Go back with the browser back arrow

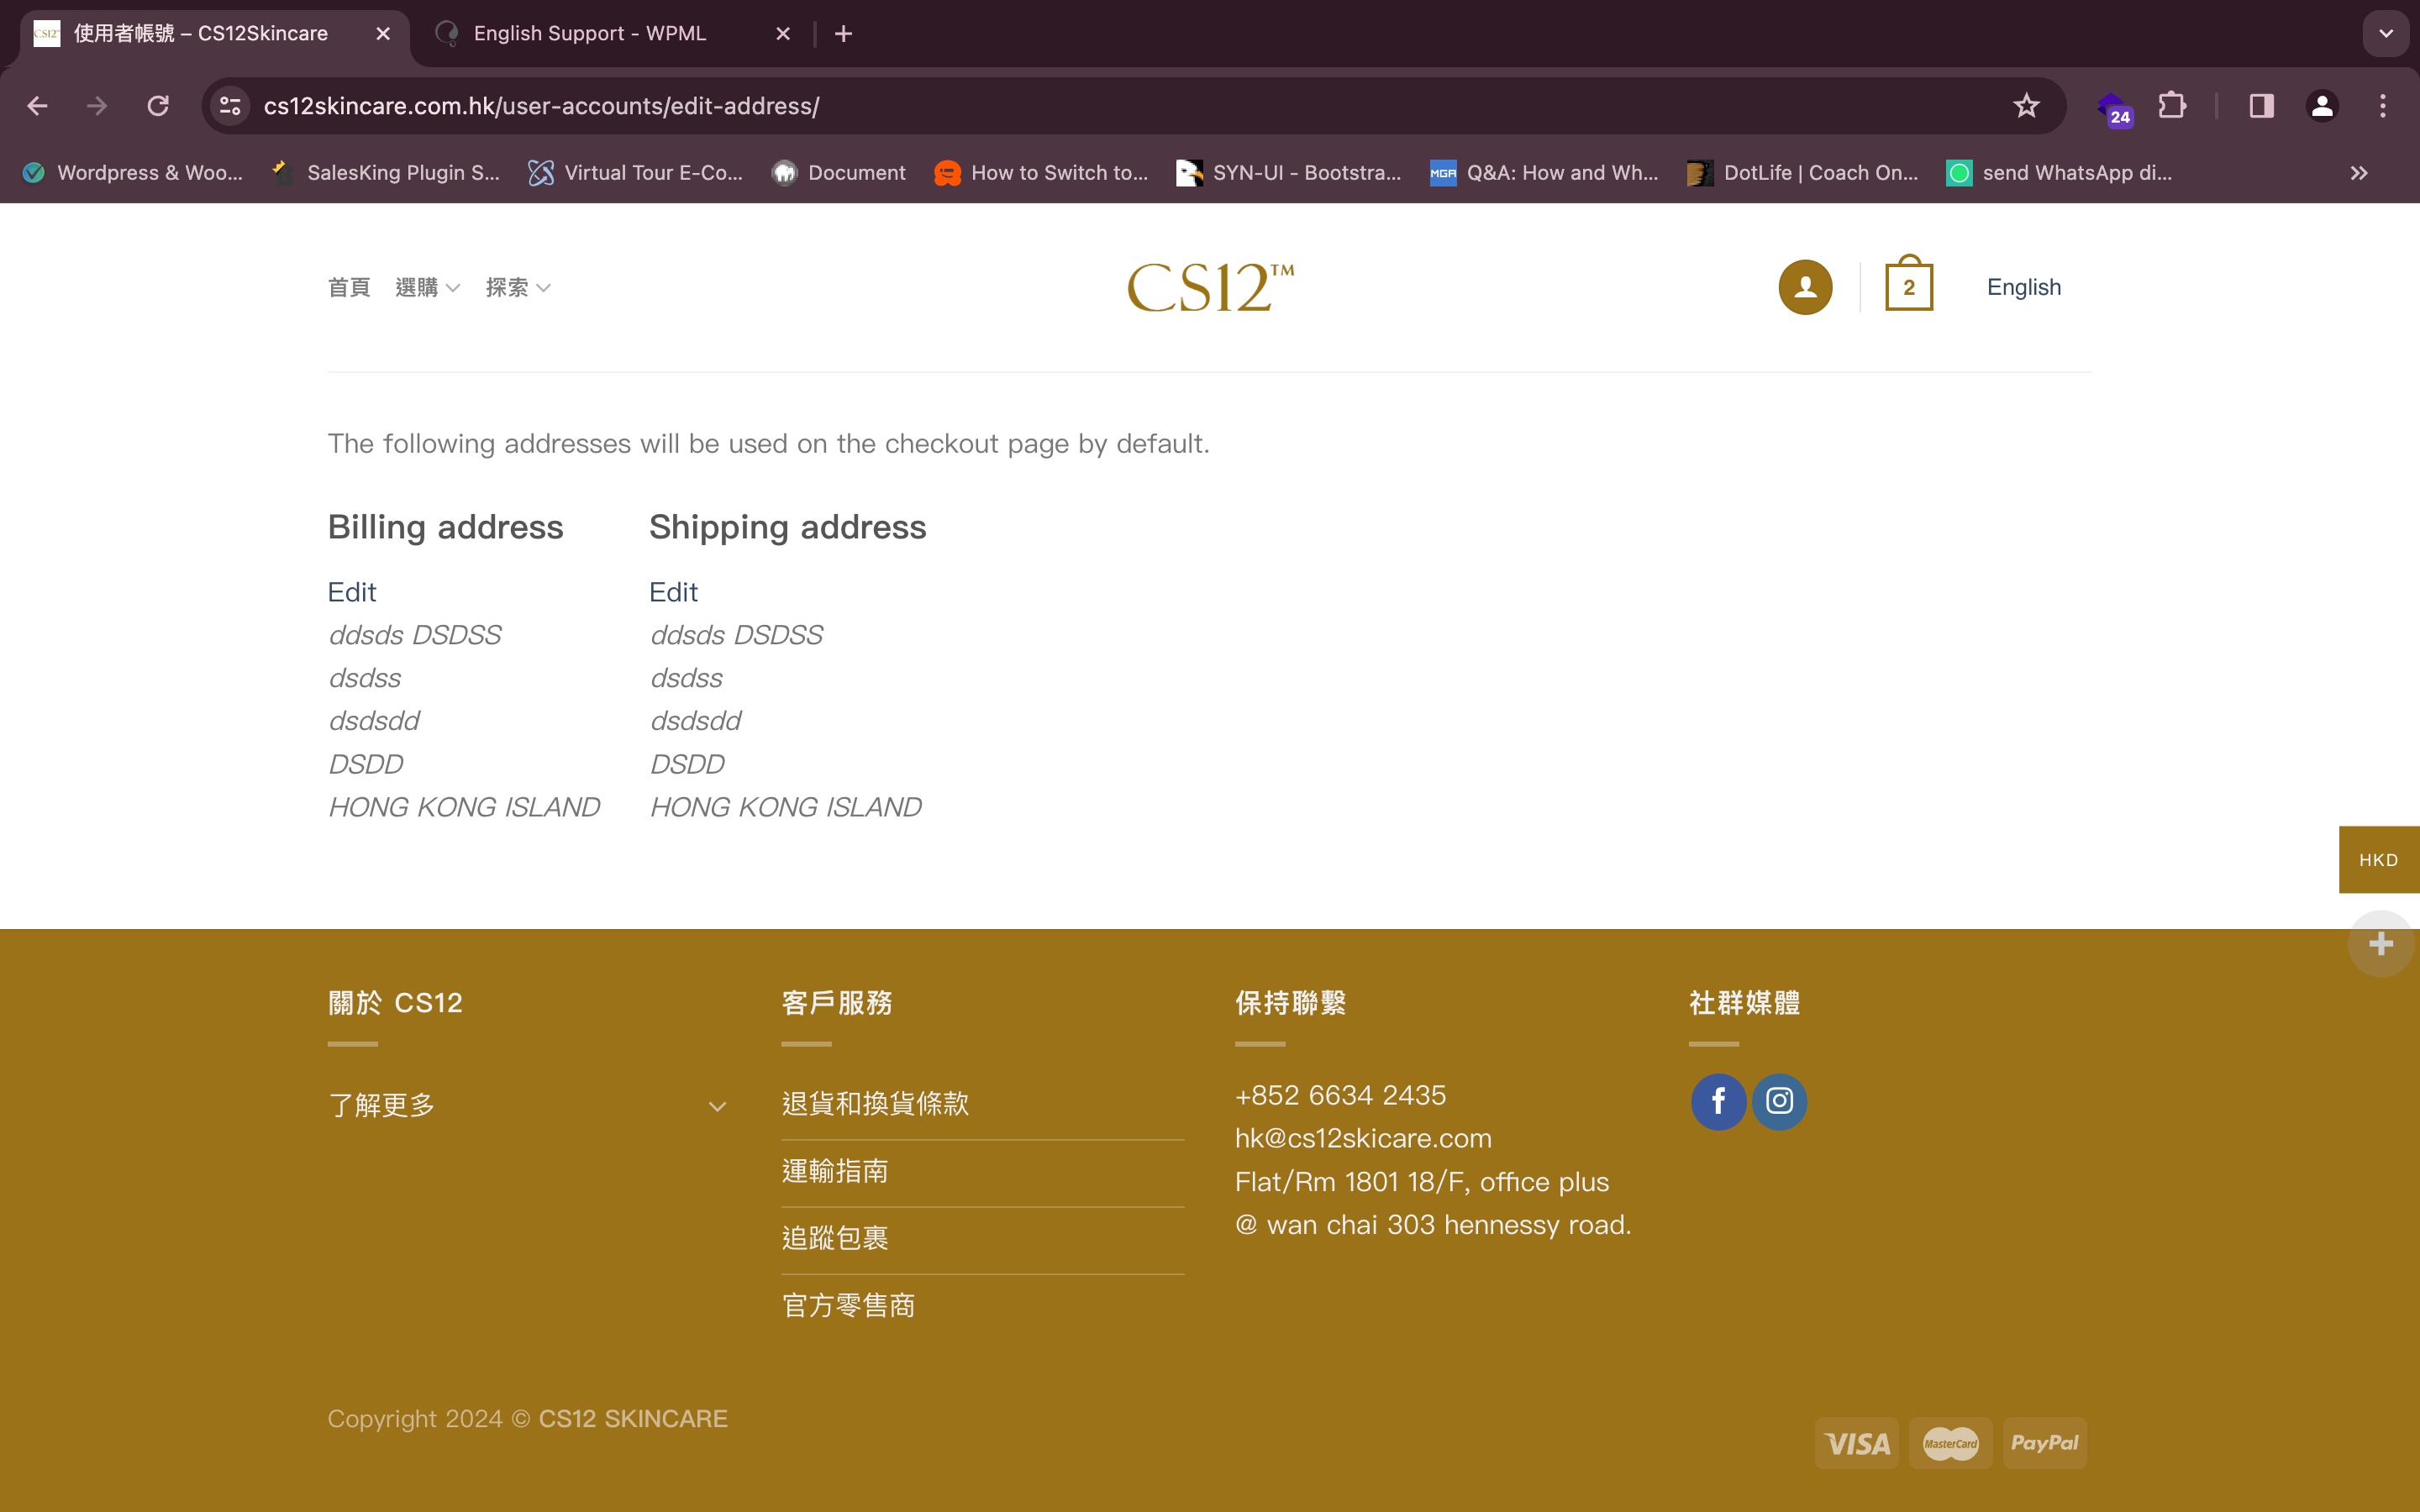(37, 106)
